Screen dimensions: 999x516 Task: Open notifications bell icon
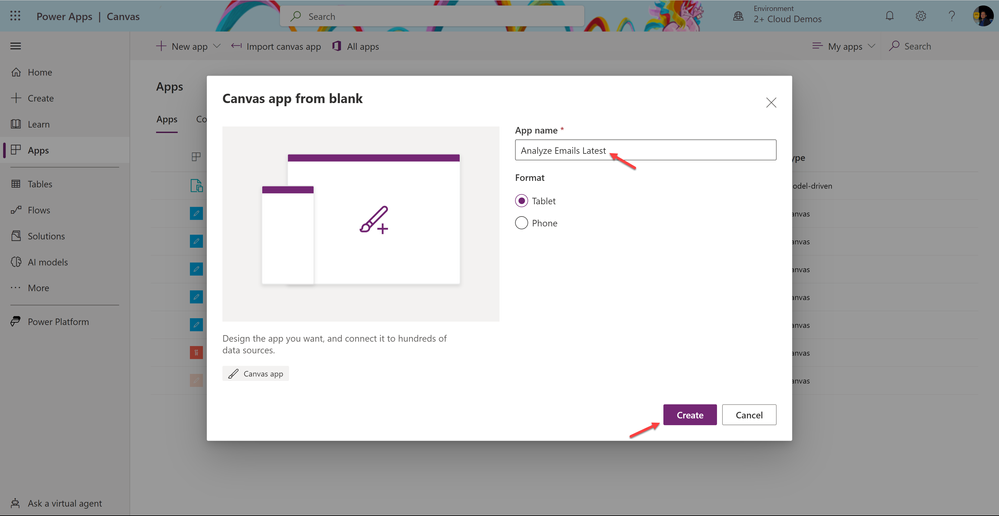click(x=890, y=16)
